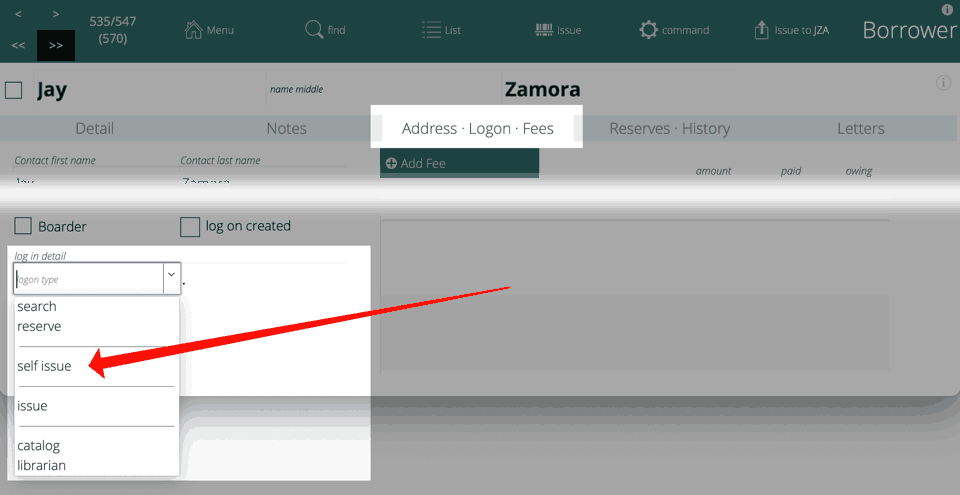Screen dimensions: 960x495
Task: Open the Reserves · History tab
Action: coord(669,128)
